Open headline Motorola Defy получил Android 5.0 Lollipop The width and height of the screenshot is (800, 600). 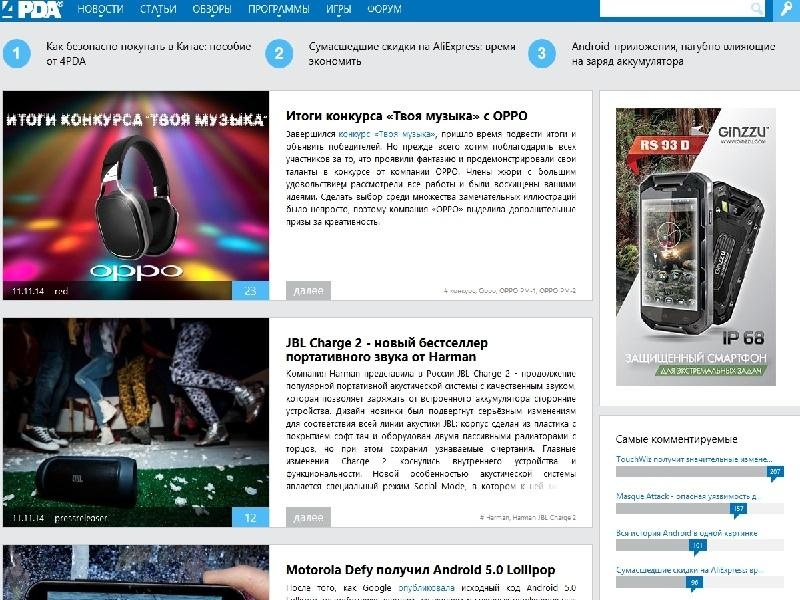(420, 570)
